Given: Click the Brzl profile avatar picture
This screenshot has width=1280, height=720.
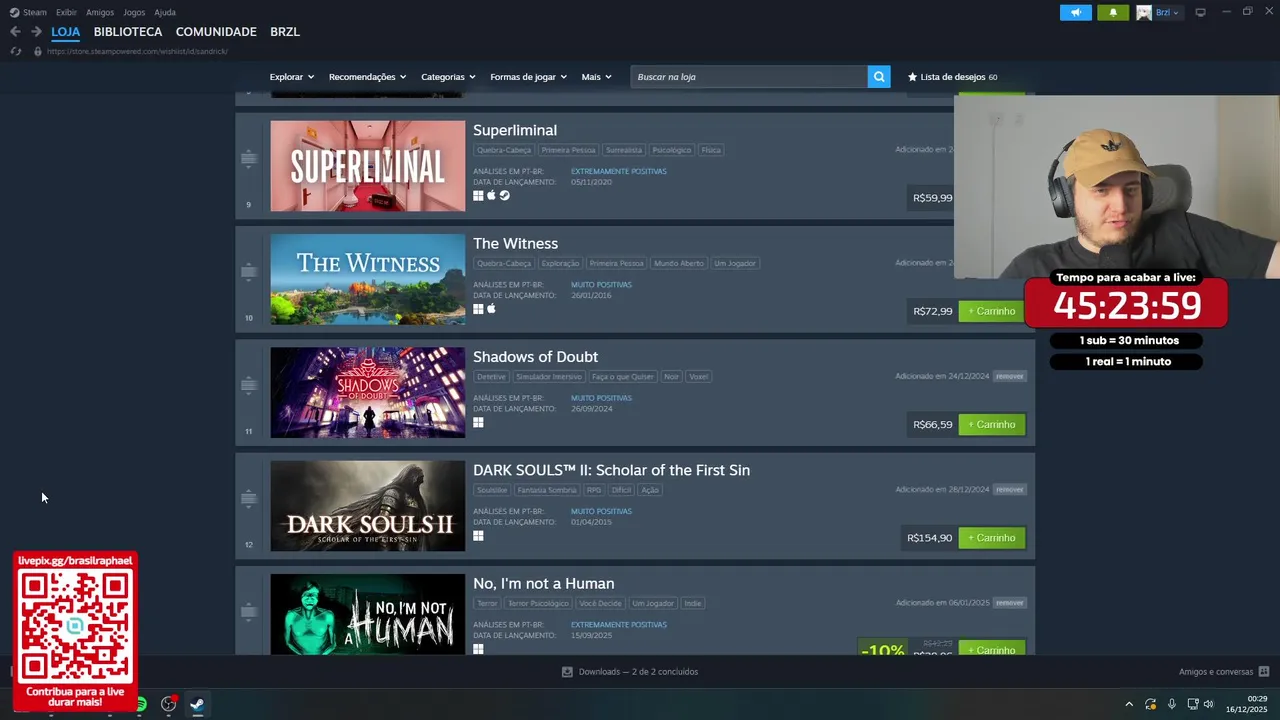Looking at the screenshot, I should coord(1143,12).
